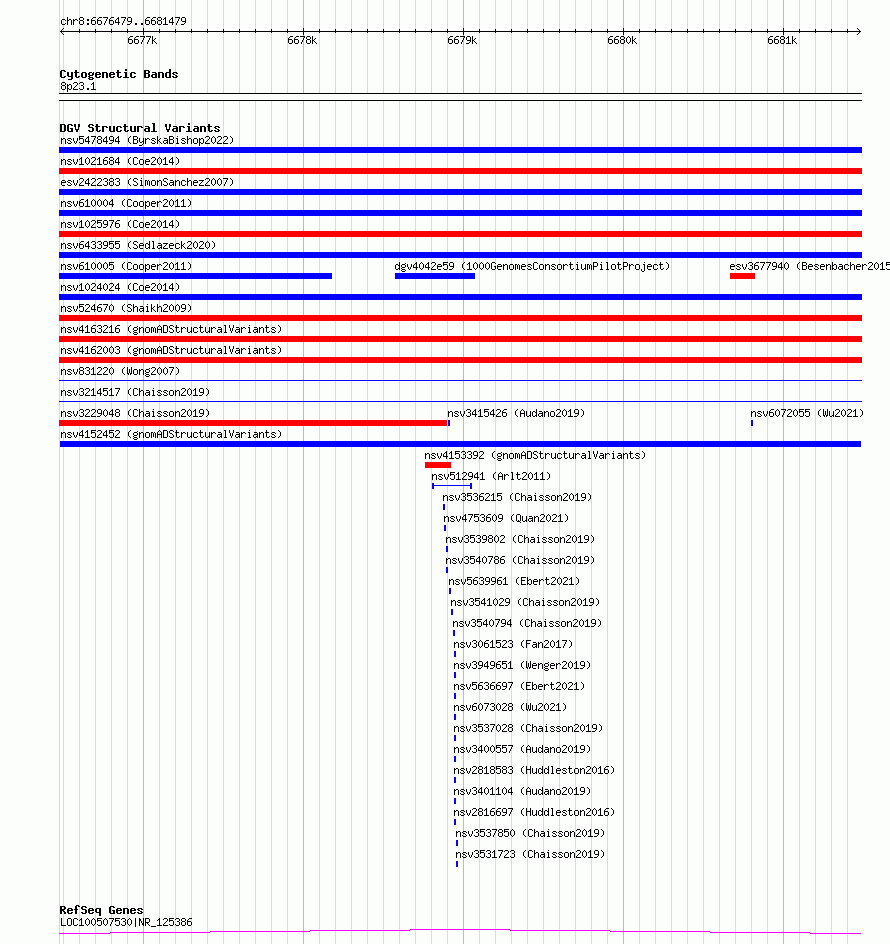Image resolution: width=890 pixels, height=944 pixels.
Task: Click the chr8:6676479..6681479 region label
Action: 123,22
